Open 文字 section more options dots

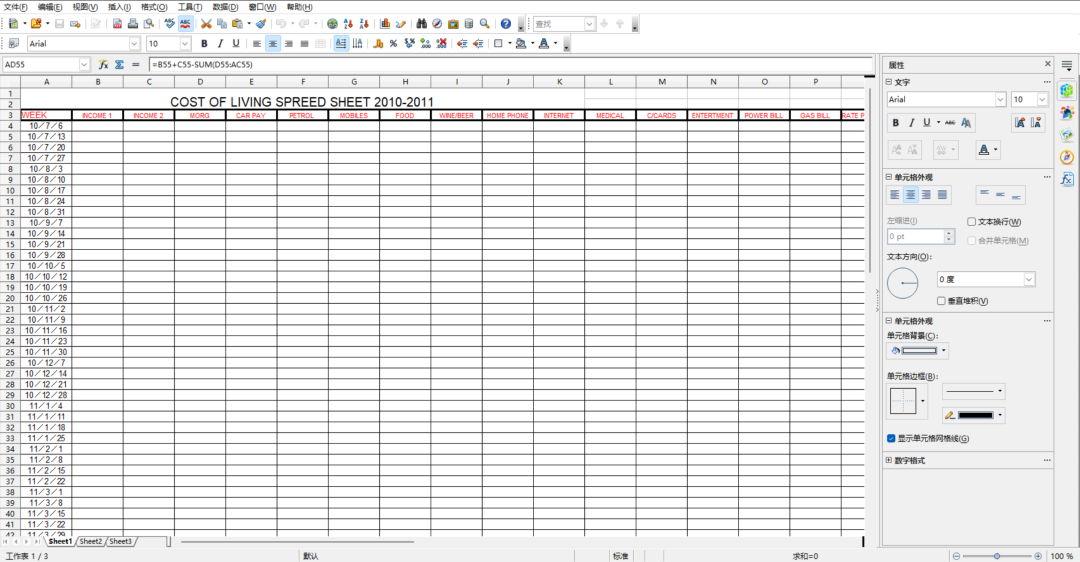pyautogui.click(x=1047, y=82)
